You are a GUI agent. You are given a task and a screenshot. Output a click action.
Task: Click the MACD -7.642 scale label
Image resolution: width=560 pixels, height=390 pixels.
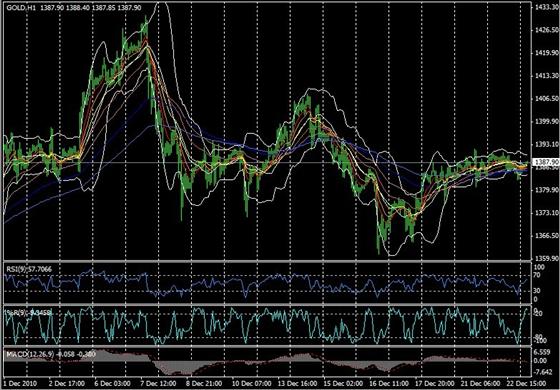pyautogui.click(x=543, y=372)
